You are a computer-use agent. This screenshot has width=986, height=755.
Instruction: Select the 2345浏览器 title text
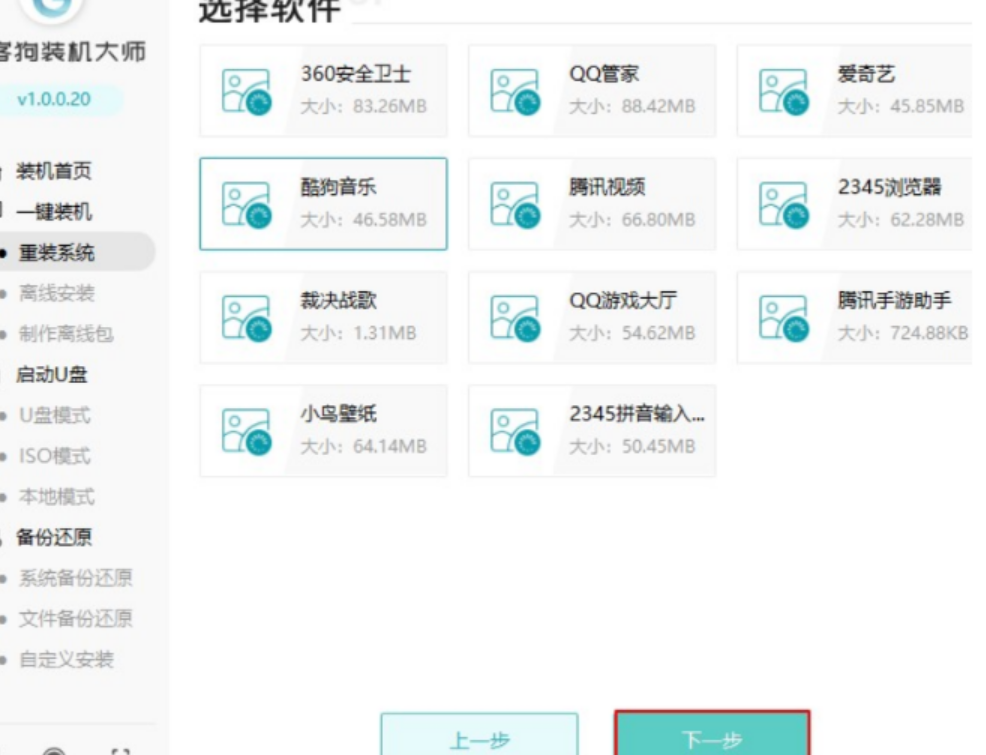click(x=889, y=187)
